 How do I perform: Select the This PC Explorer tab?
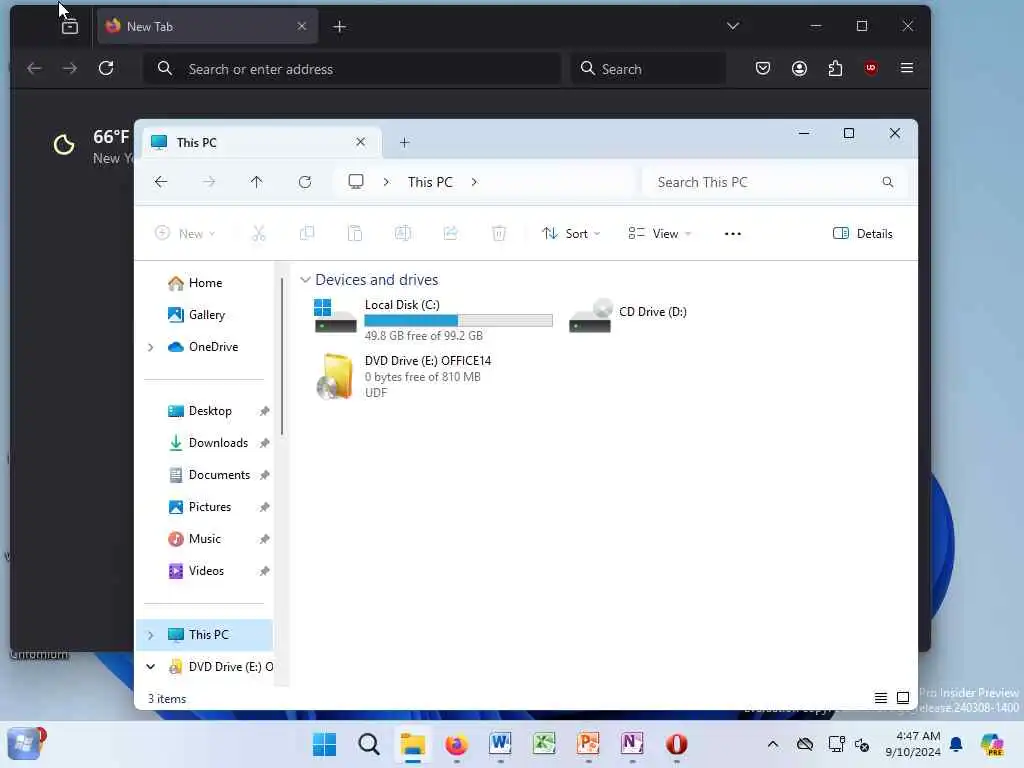tap(261, 142)
